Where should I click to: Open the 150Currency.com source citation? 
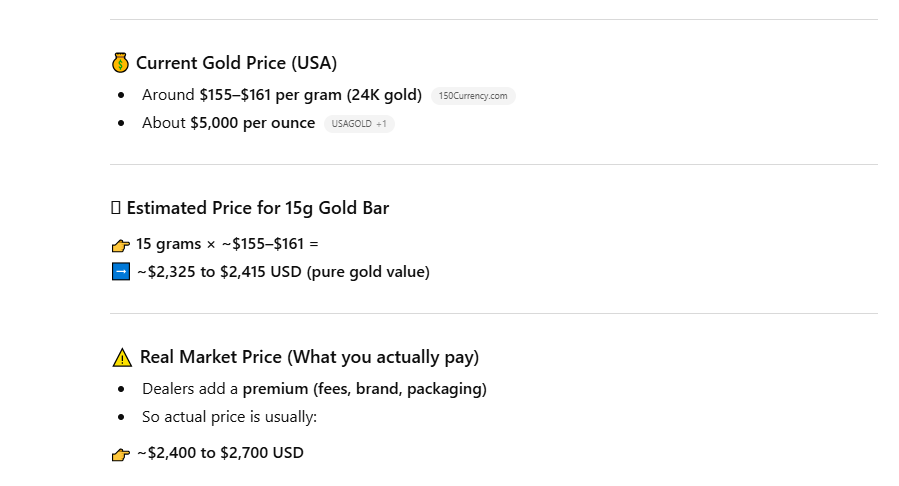coord(473,96)
